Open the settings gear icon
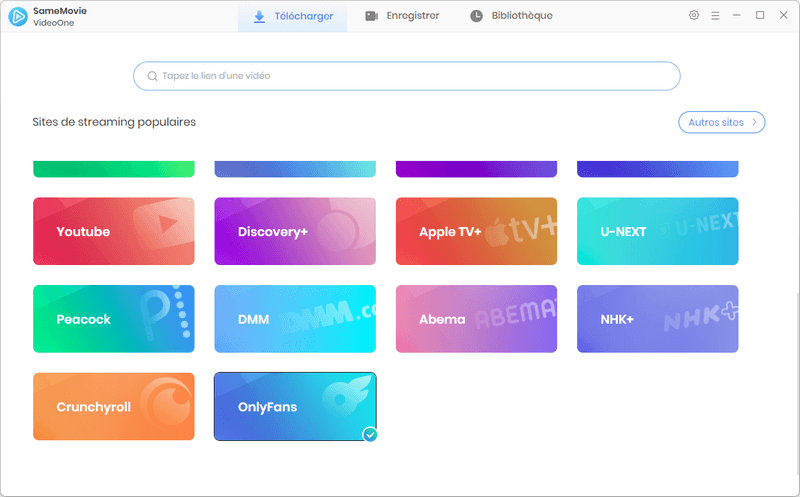 (x=693, y=15)
